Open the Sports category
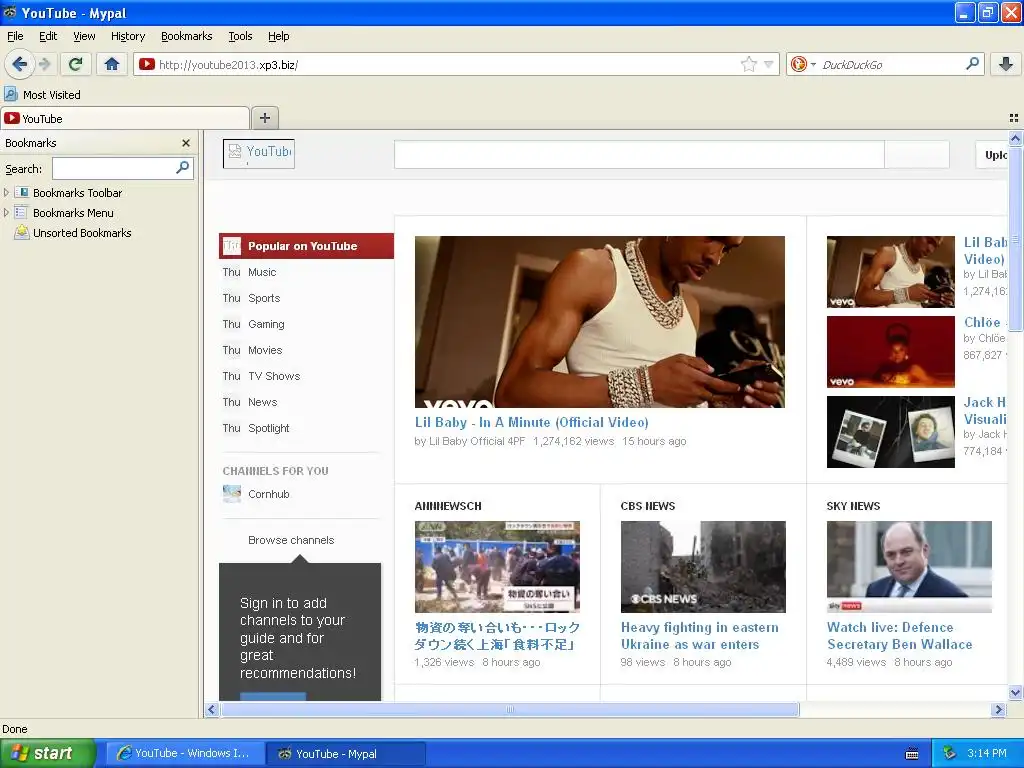The width and height of the screenshot is (1024, 768). point(264,298)
